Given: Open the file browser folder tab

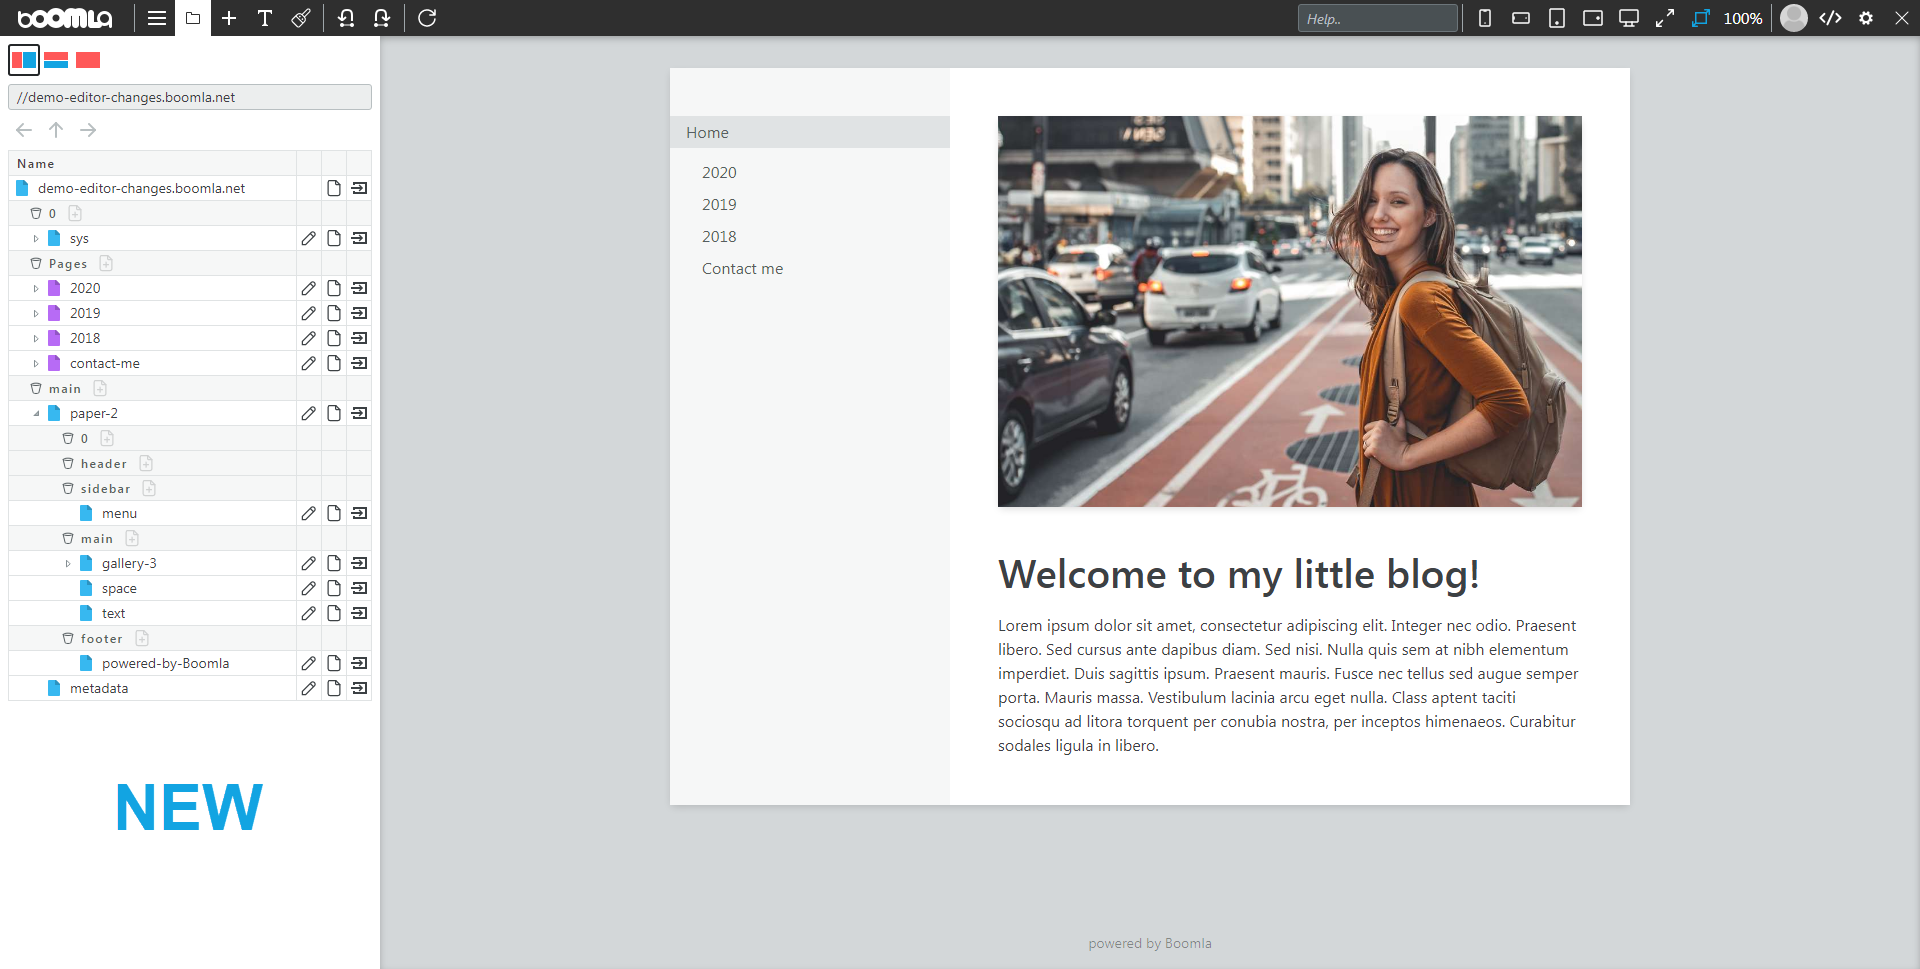Looking at the screenshot, I should click(193, 18).
